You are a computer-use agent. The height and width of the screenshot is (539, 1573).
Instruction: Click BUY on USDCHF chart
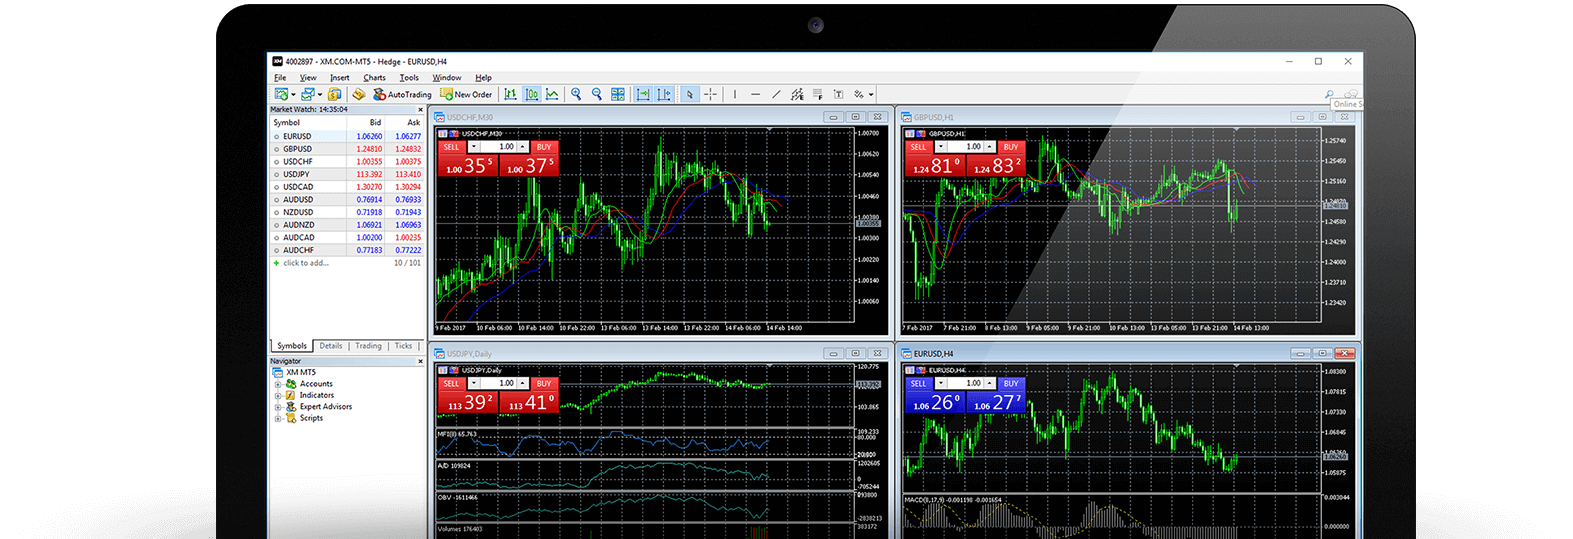[x=544, y=147]
